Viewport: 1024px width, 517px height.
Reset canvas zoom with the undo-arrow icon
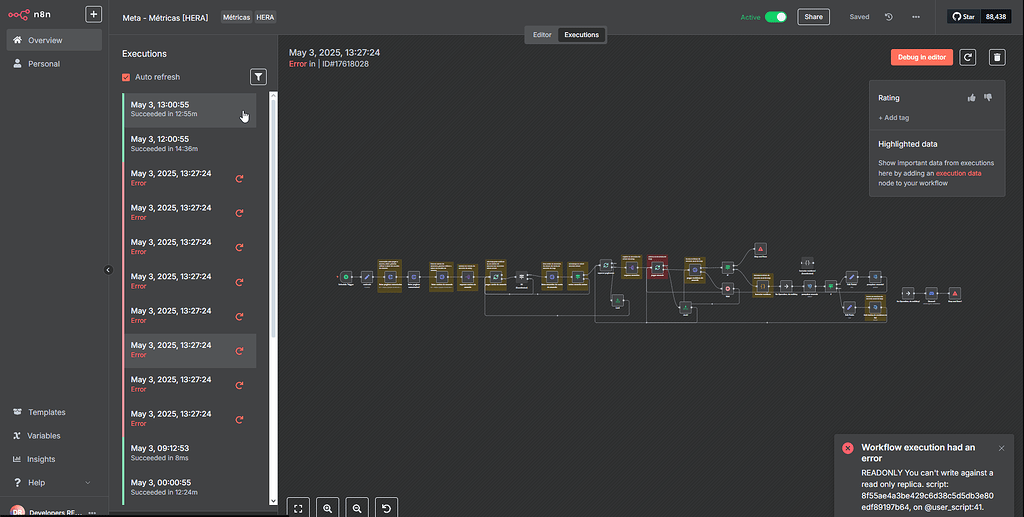pyautogui.click(x=386, y=507)
